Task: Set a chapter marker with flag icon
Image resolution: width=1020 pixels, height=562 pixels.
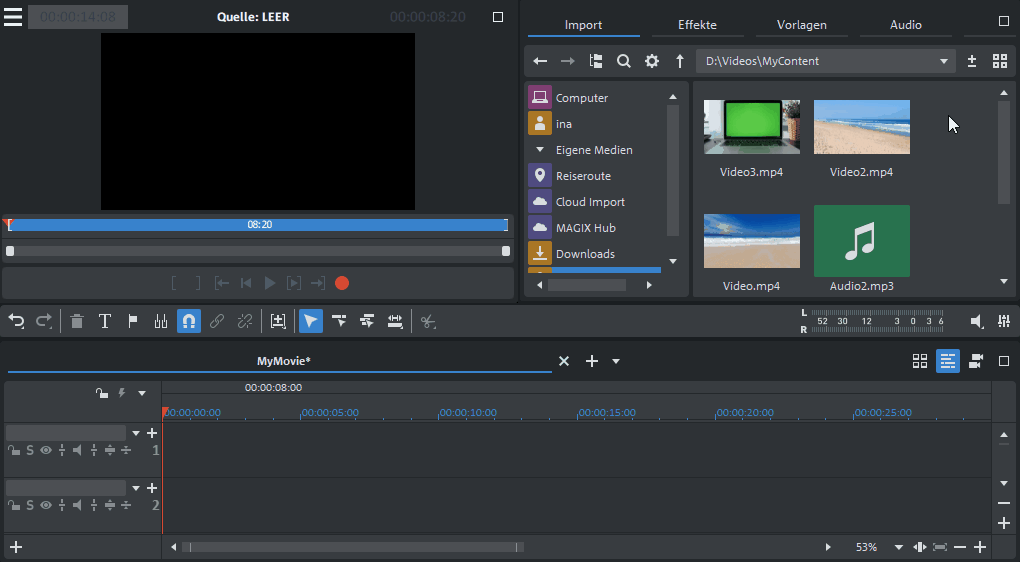Action: pos(133,321)
